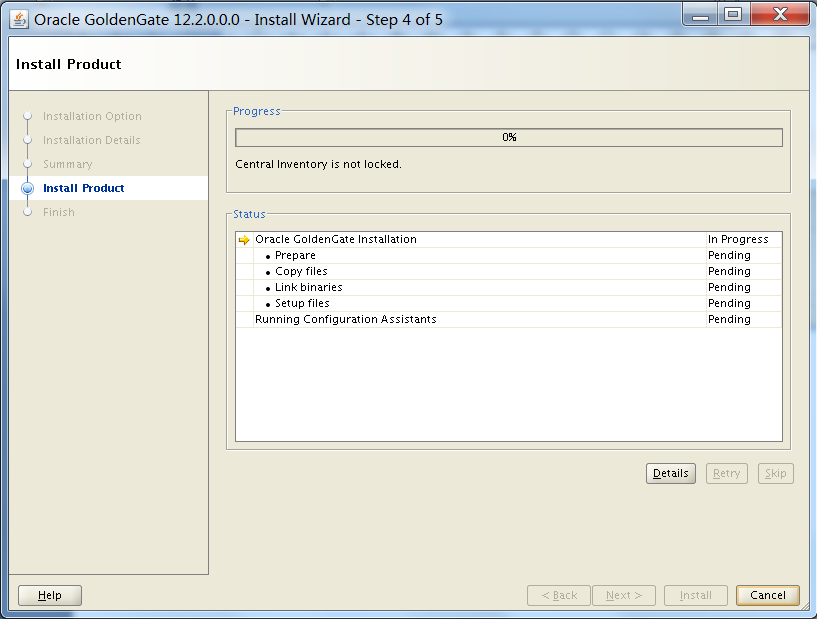The width and height of the screenshot is (817, 619).
Task: Select the Link binaries row
Action: tap(509, 288)
